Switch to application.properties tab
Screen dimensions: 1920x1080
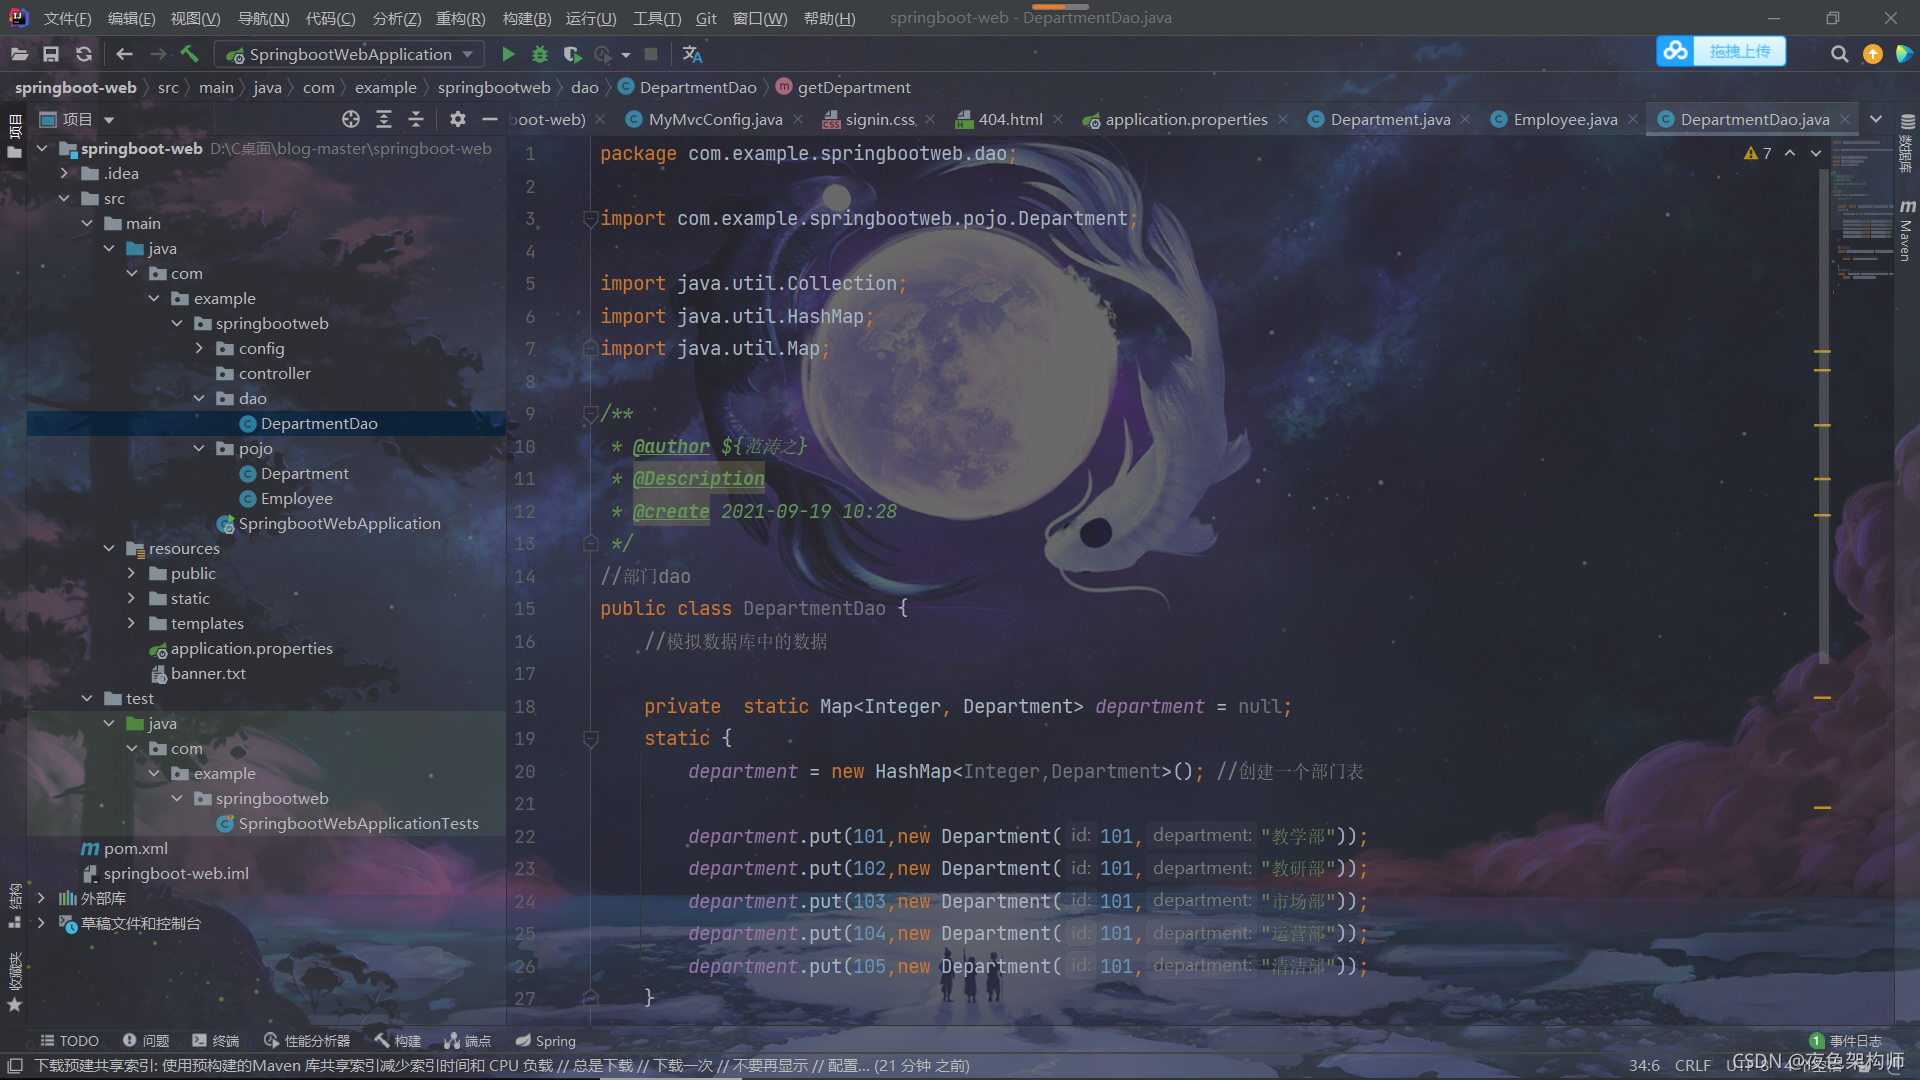click(1185, 119)
